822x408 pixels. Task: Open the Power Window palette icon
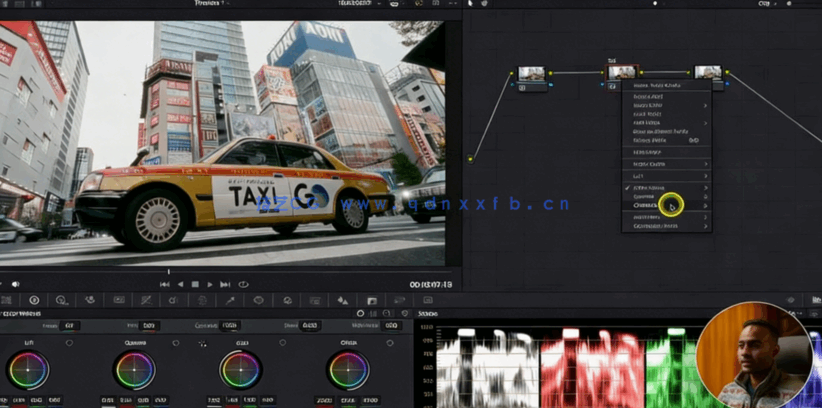point(258,300)
